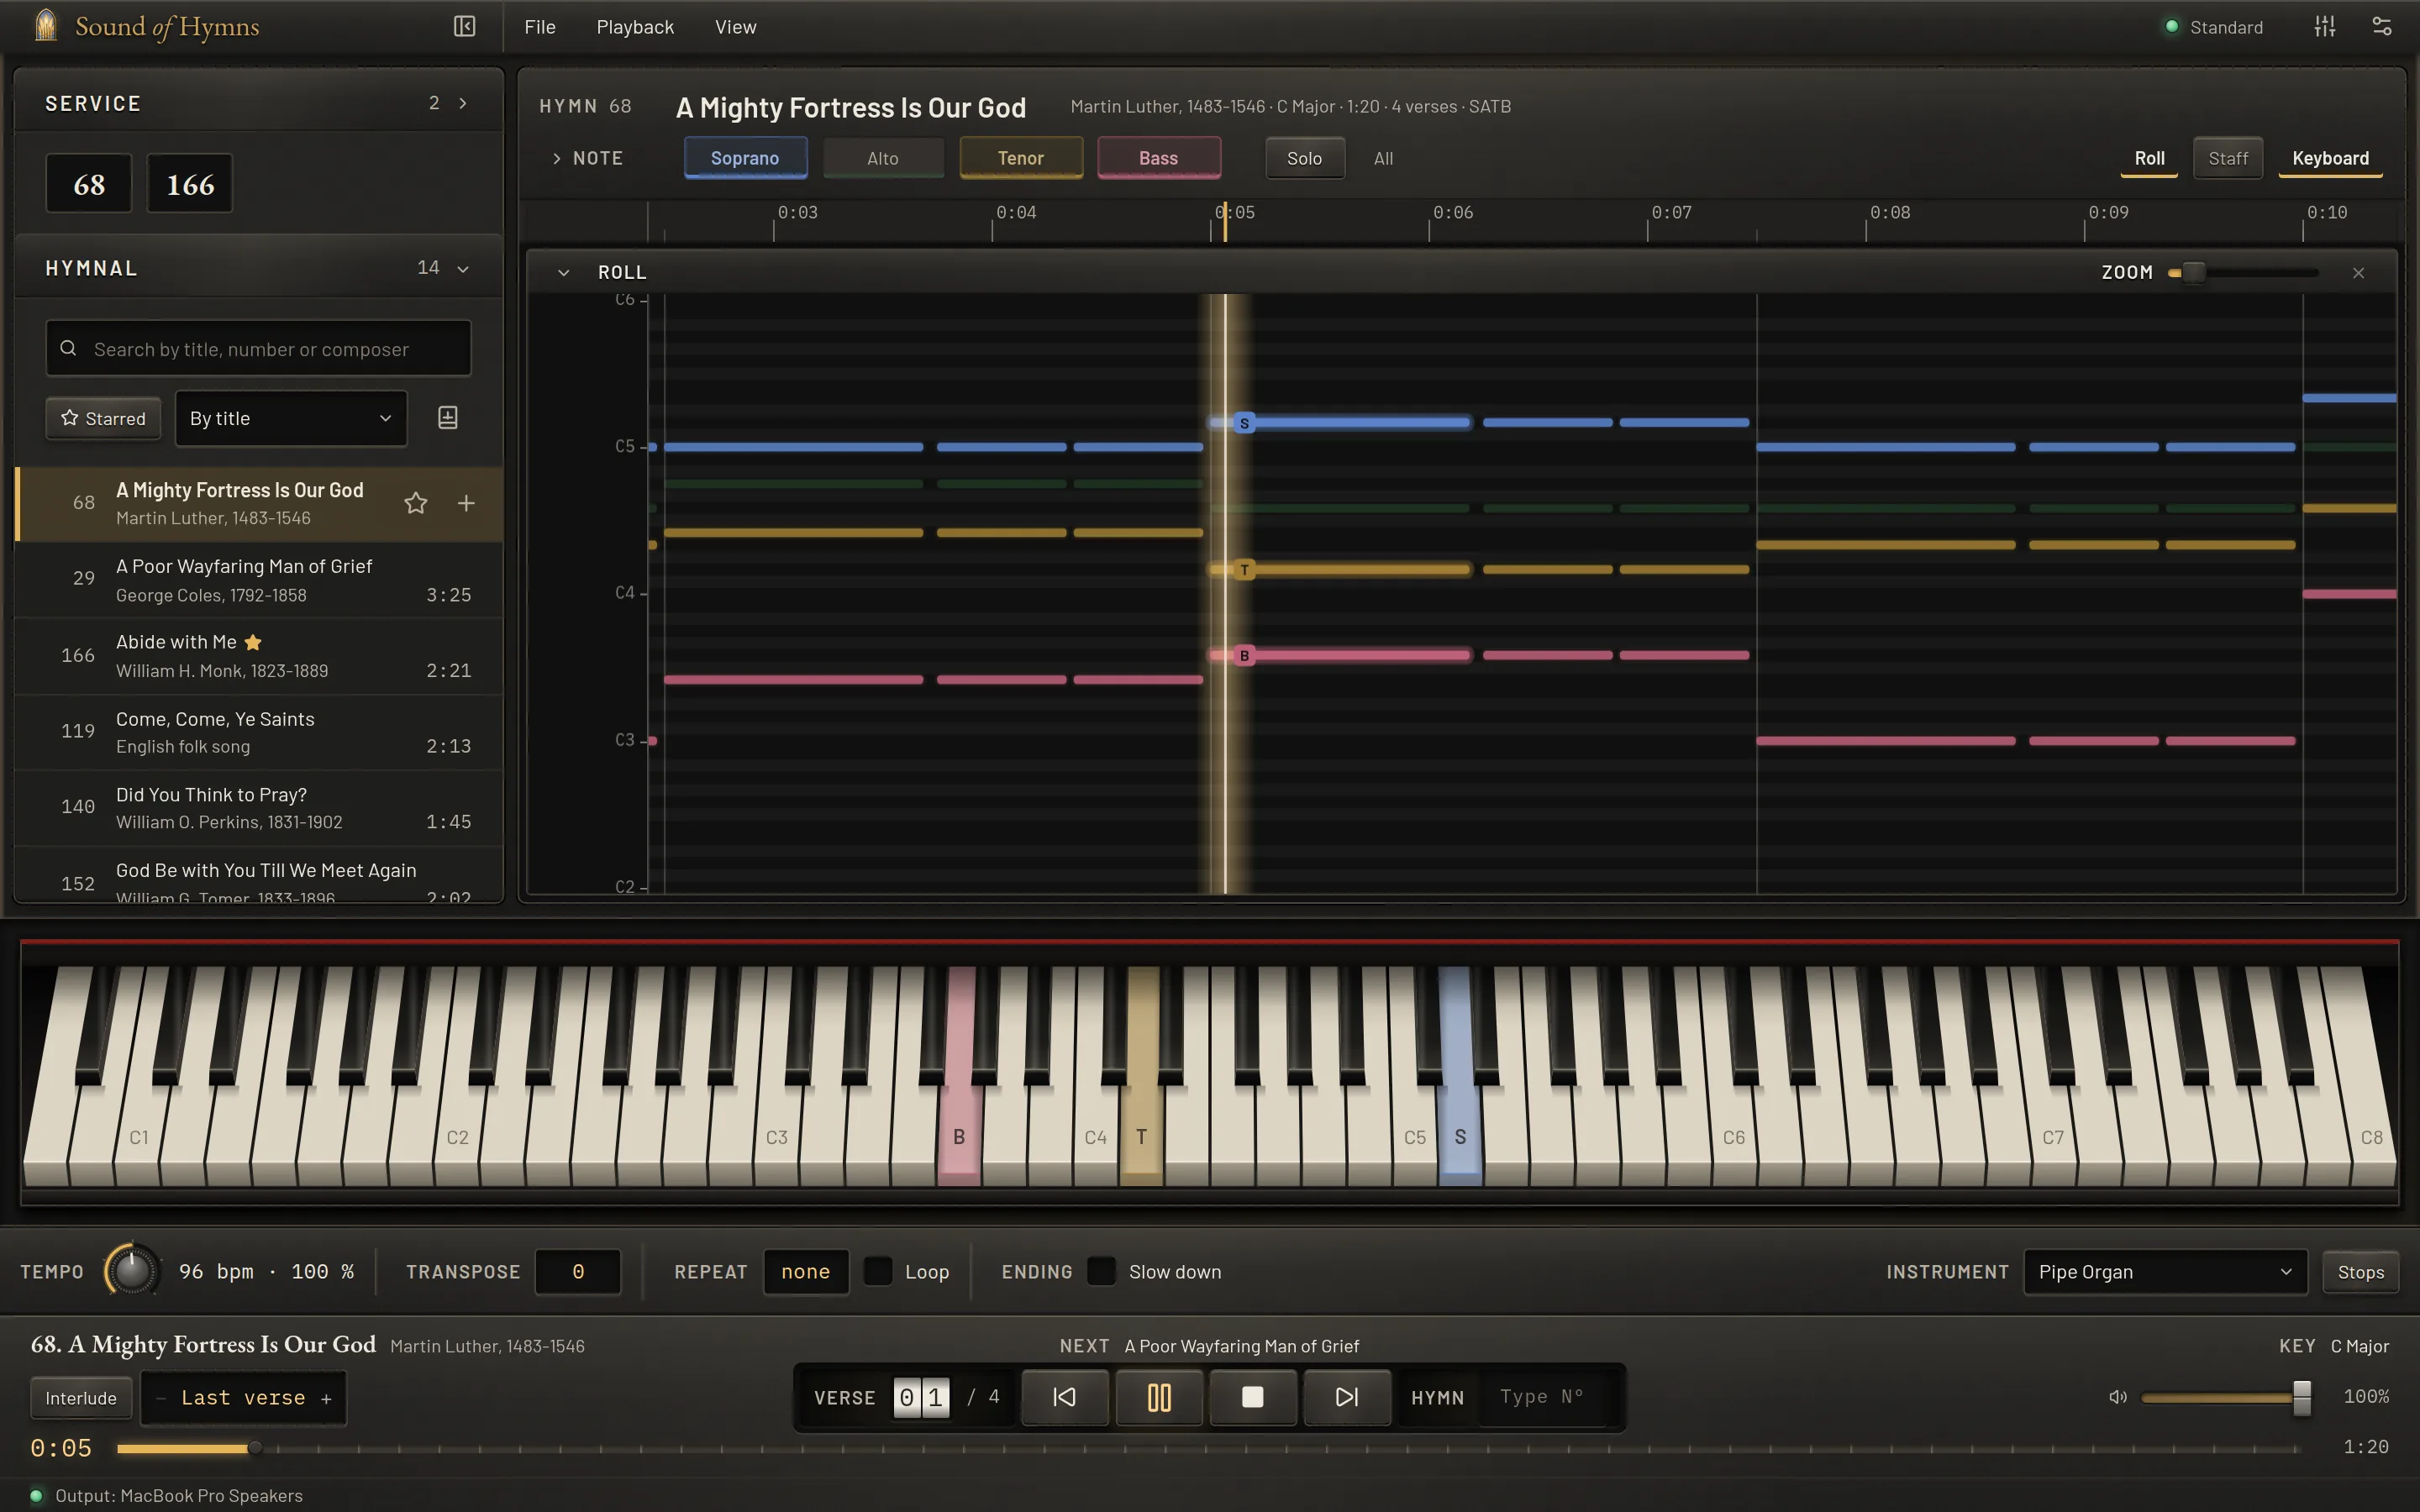Open the Pipe Organ instrument dropdown
Image resolution: width=2420 pixels, height=1512 pixels.
coord(2165,1272)
